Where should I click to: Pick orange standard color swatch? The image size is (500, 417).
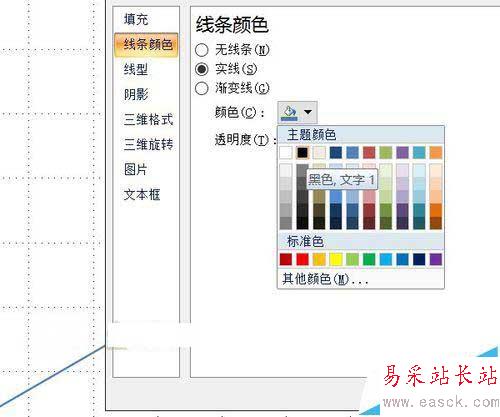tap(319, 259)
